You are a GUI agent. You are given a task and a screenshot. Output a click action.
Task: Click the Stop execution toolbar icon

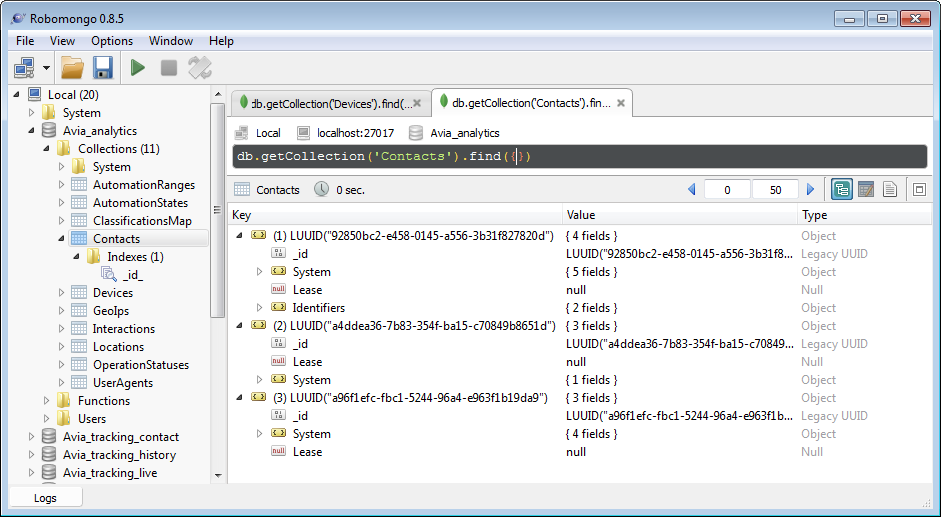click(x=169, y=68)
